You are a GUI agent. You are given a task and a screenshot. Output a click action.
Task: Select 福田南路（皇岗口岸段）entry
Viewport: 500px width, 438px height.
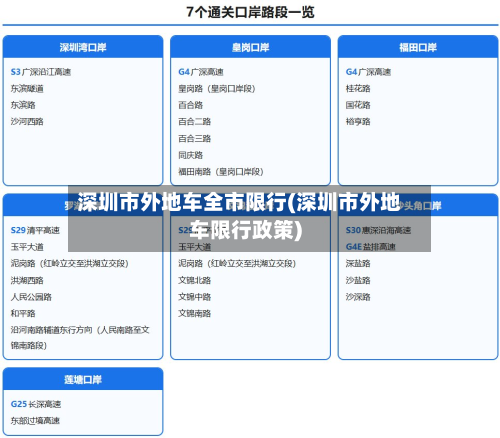pos(221,171)
